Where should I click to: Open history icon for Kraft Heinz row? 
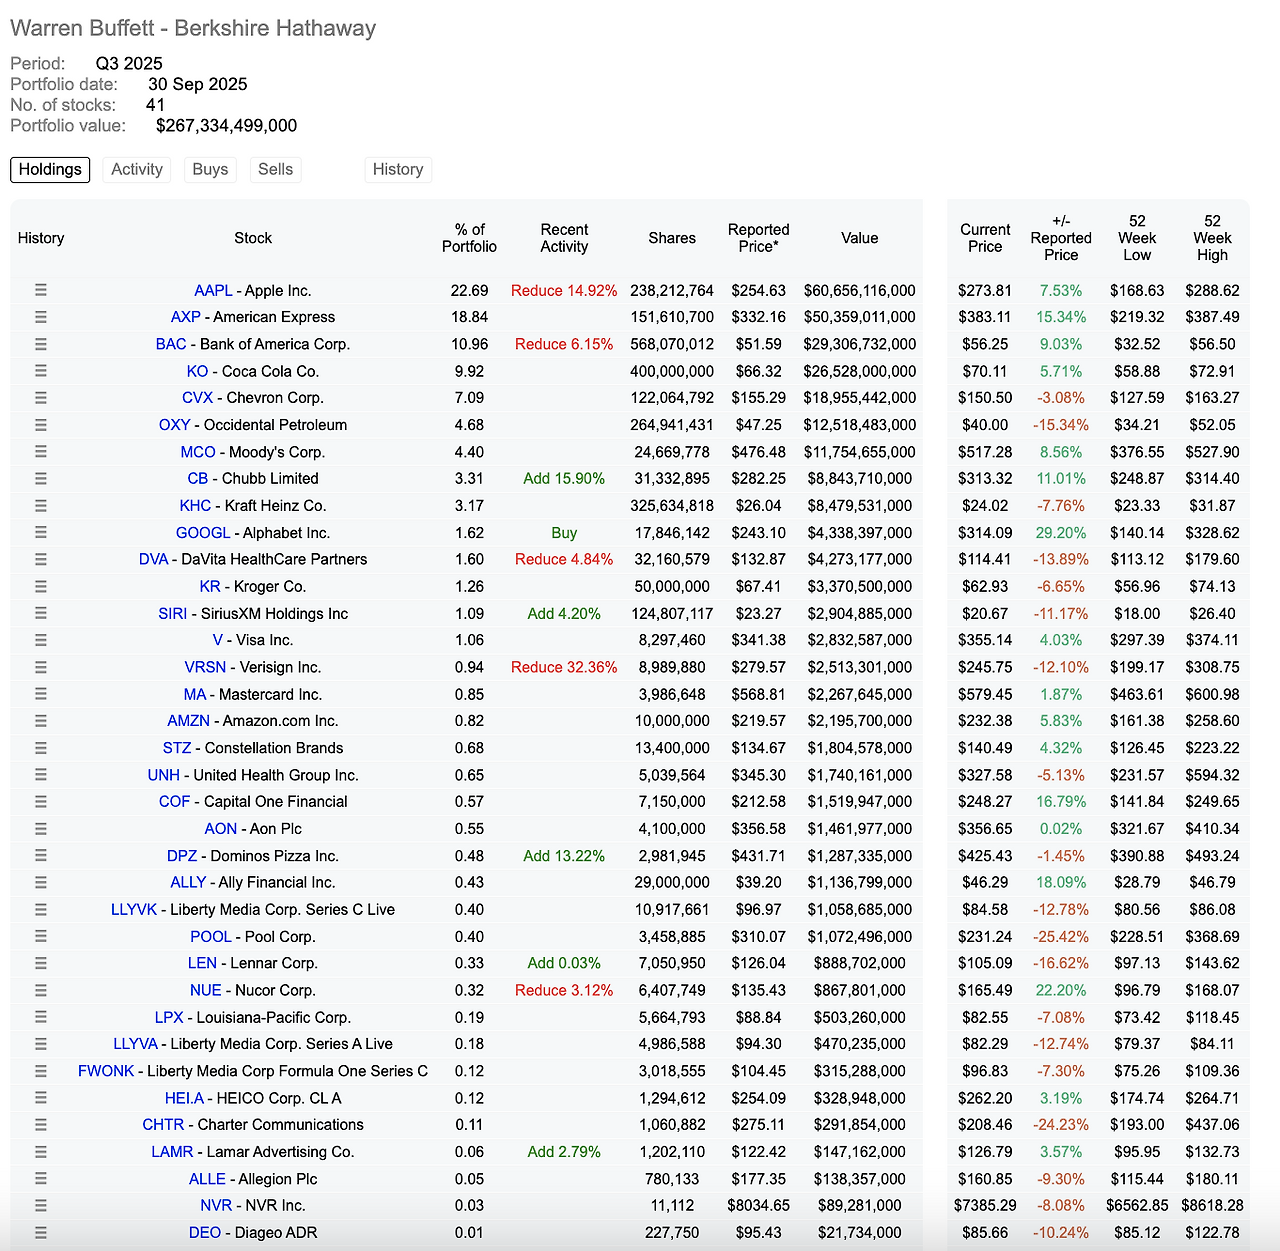[x=41, y=506]
